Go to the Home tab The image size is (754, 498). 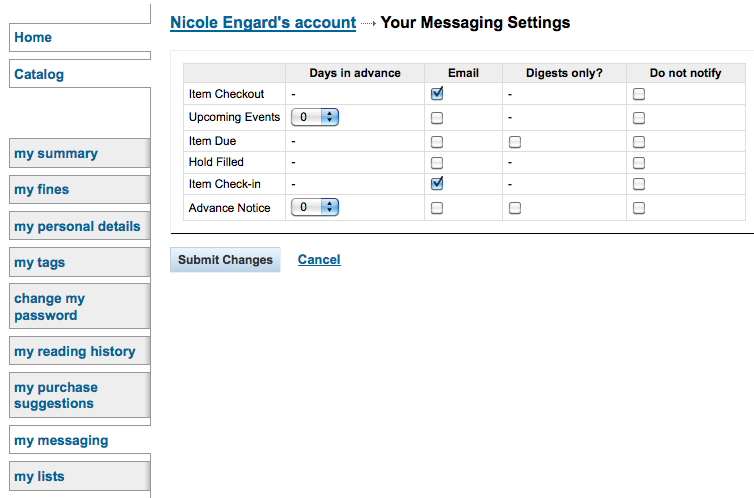tap(80, 37)
